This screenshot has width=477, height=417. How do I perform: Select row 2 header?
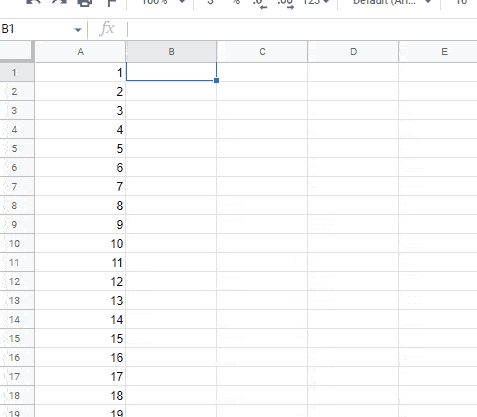pyautogui.click(x=17, y=91)
